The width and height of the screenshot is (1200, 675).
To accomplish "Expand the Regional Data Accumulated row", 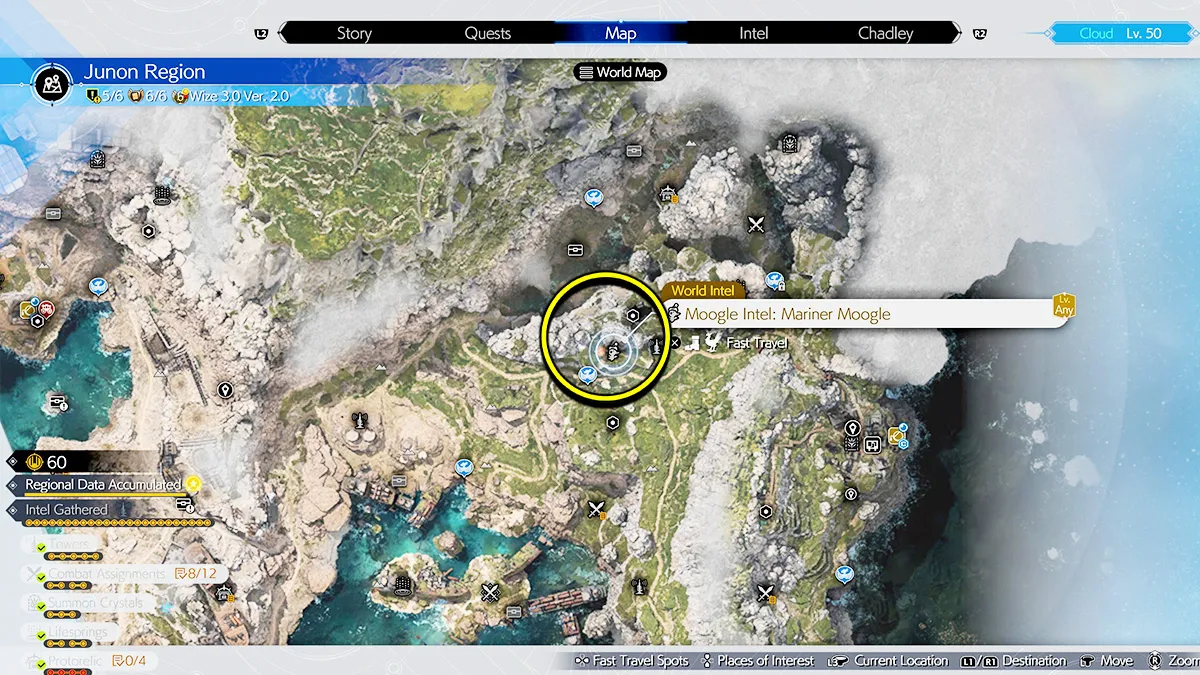I will point(102,484).
